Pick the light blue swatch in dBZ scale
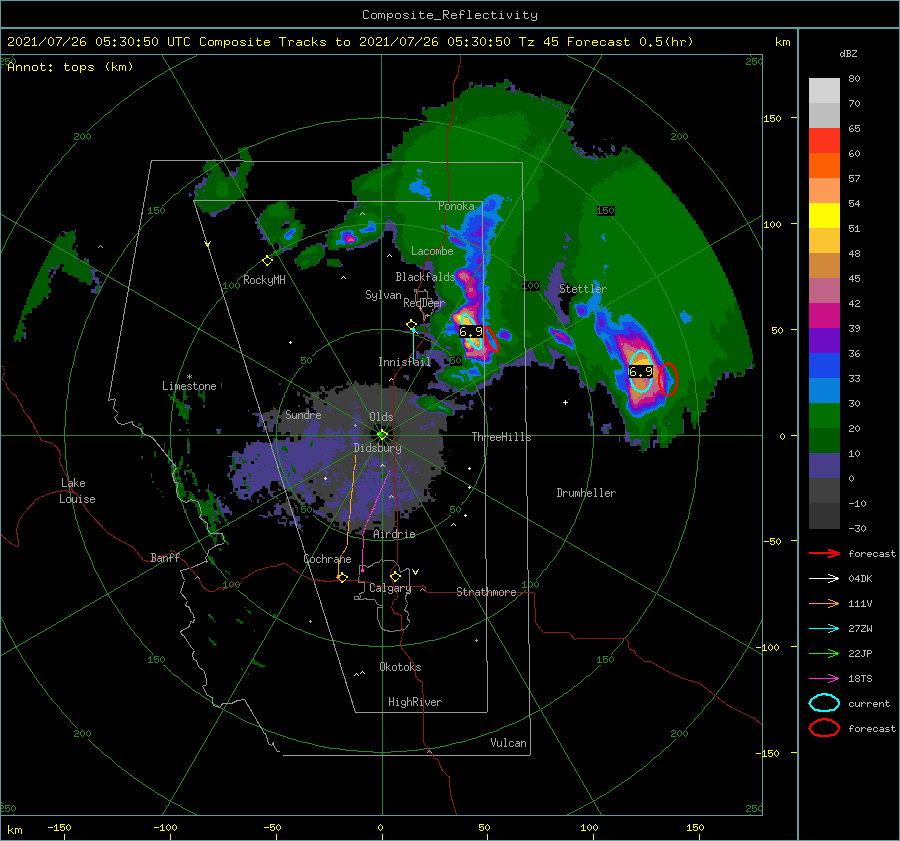The height and width of the screenshot is (841, 900). [824, 390]
